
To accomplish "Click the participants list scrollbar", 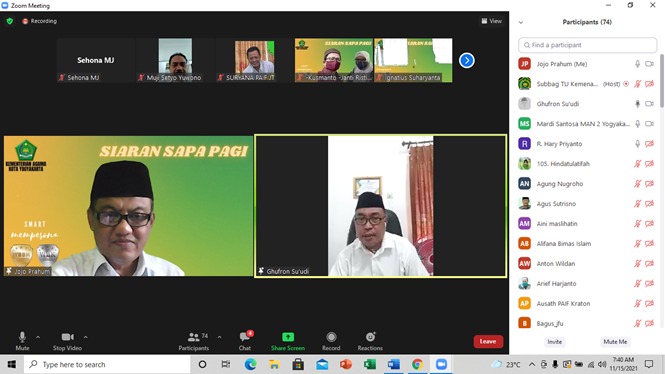I will (x=662, y=81).
